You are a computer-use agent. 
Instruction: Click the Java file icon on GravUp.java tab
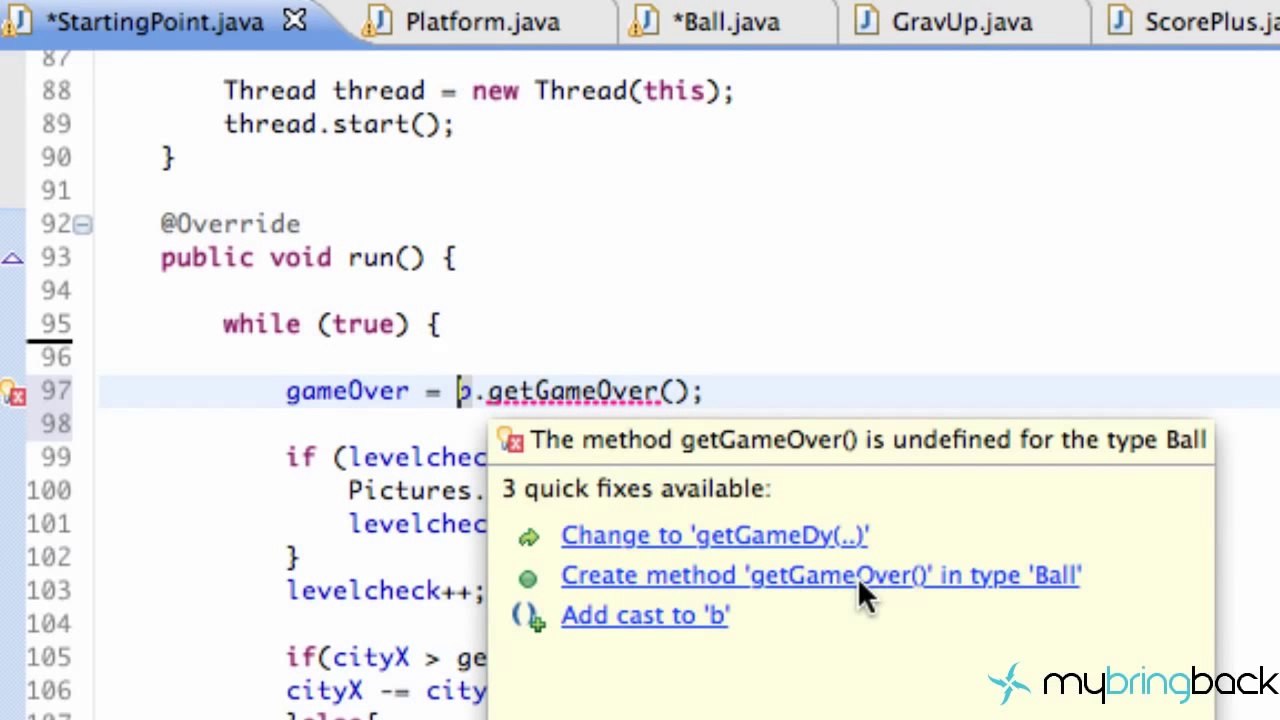[x=866, y=21]
